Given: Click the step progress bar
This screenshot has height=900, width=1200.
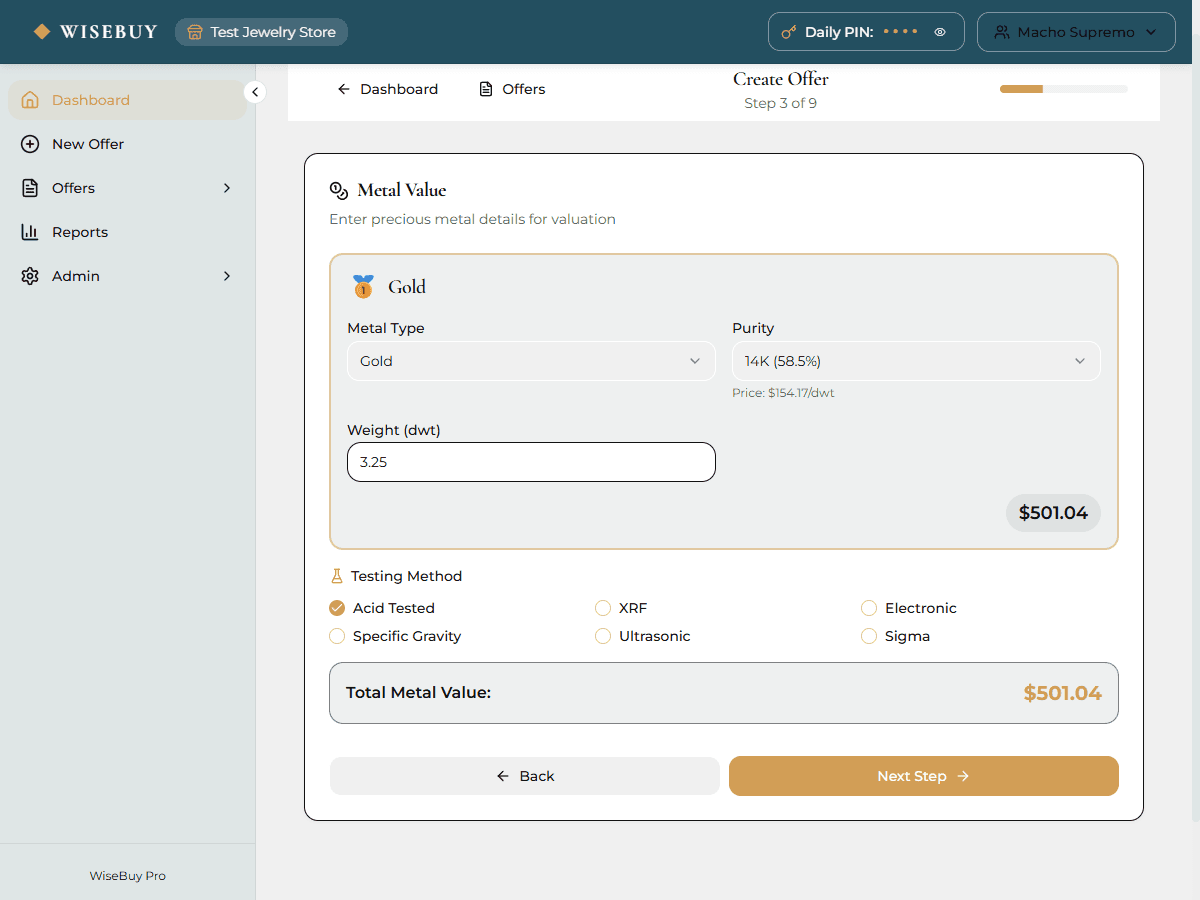Looking at the screenshot, I should [1063, 88].
